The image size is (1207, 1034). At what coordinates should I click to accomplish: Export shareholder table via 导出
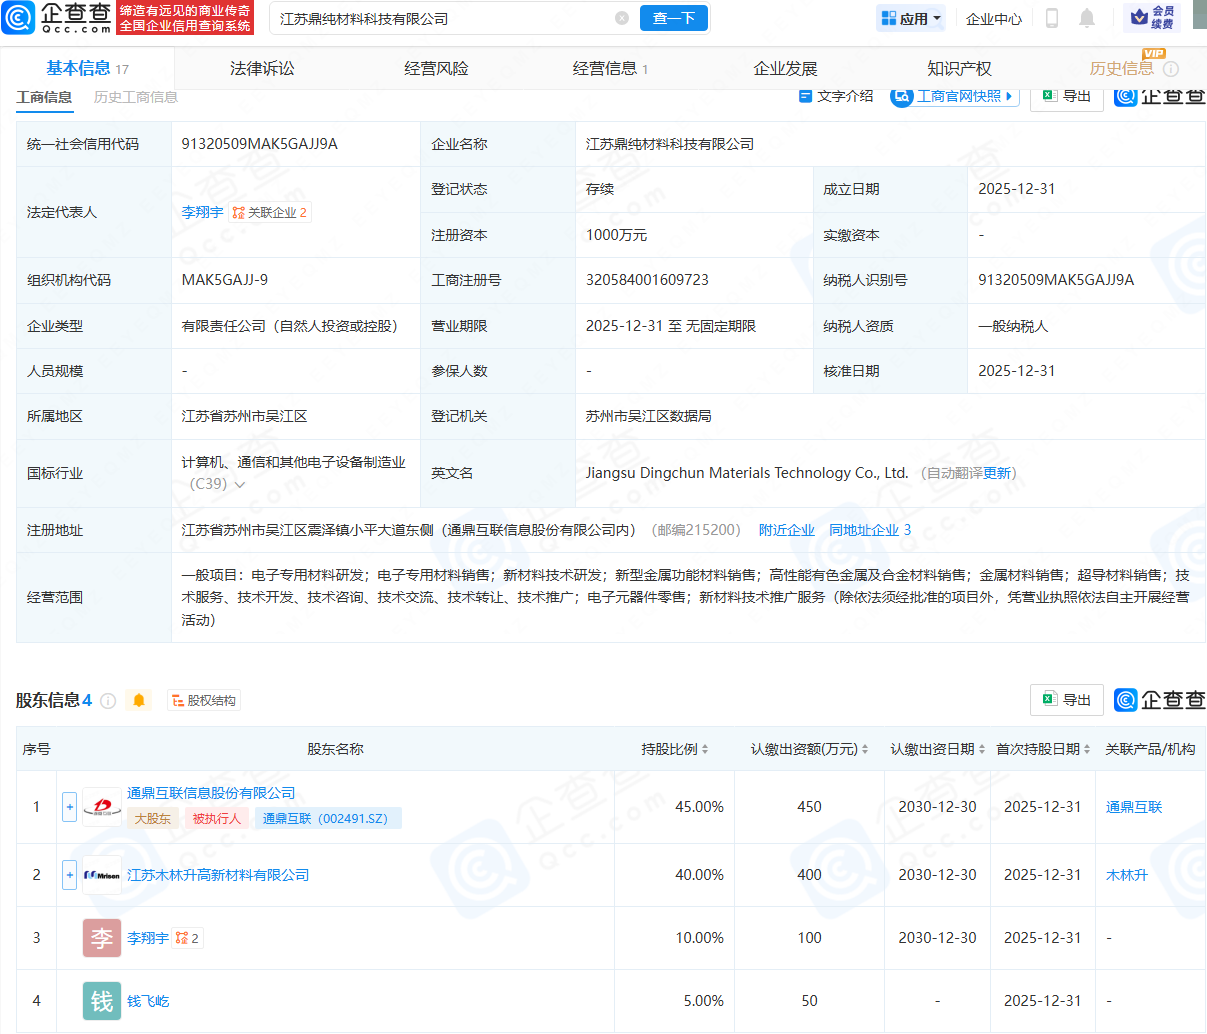[x=1066, y=700]
